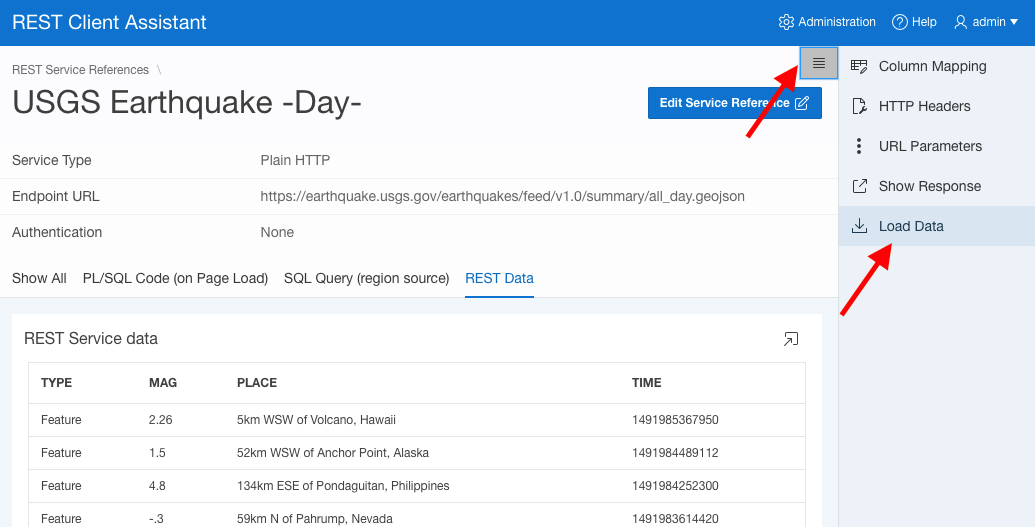Screen dimensions: 1035x527
Task: Click the HTTP Headers document icon
Action: 859,106
